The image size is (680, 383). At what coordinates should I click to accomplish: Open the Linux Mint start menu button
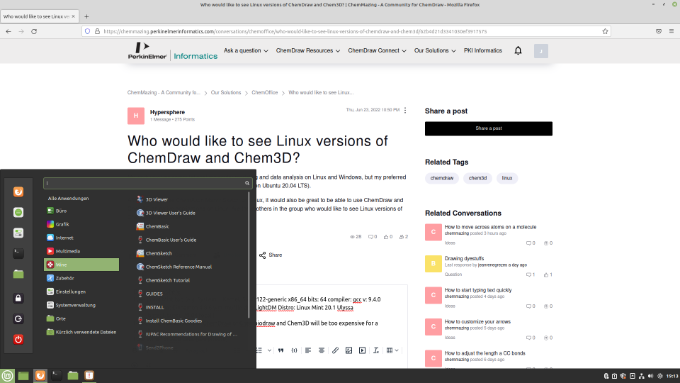(7, 376)
